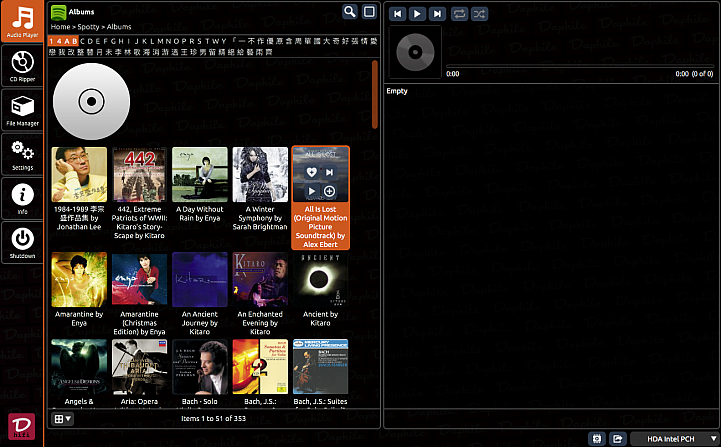
Task: Open the Info page
Action: click(22, 198)
